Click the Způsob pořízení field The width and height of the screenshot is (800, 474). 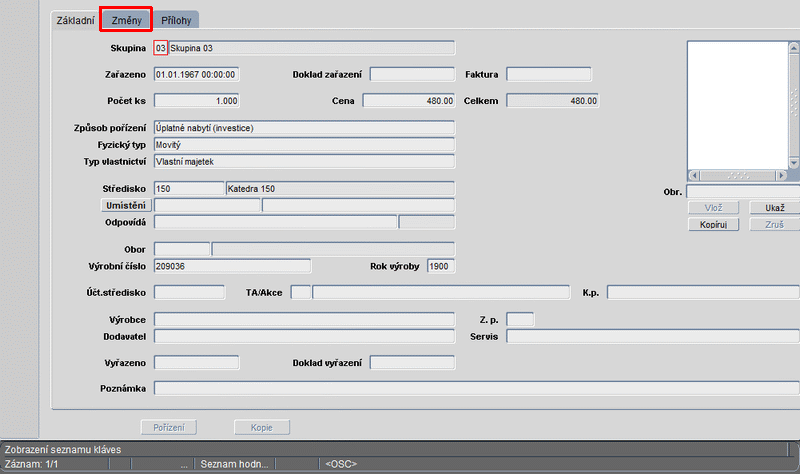click(x=304, y=128)
